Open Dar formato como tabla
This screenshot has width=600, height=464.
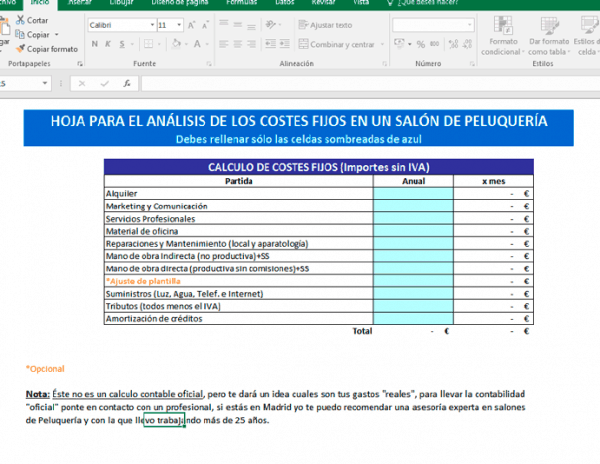coord(549,36)
